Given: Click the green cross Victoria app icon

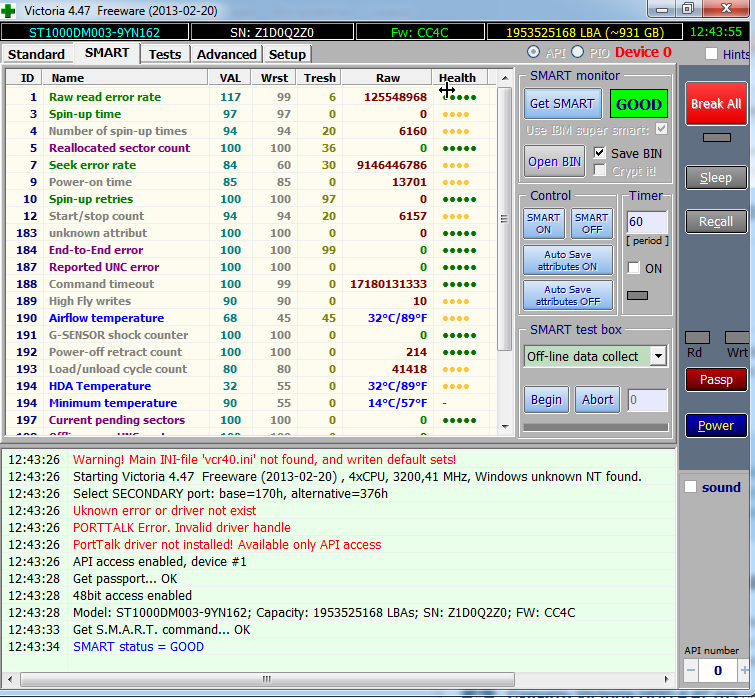Looking at the screenshot, I should [x=8, y=10].
